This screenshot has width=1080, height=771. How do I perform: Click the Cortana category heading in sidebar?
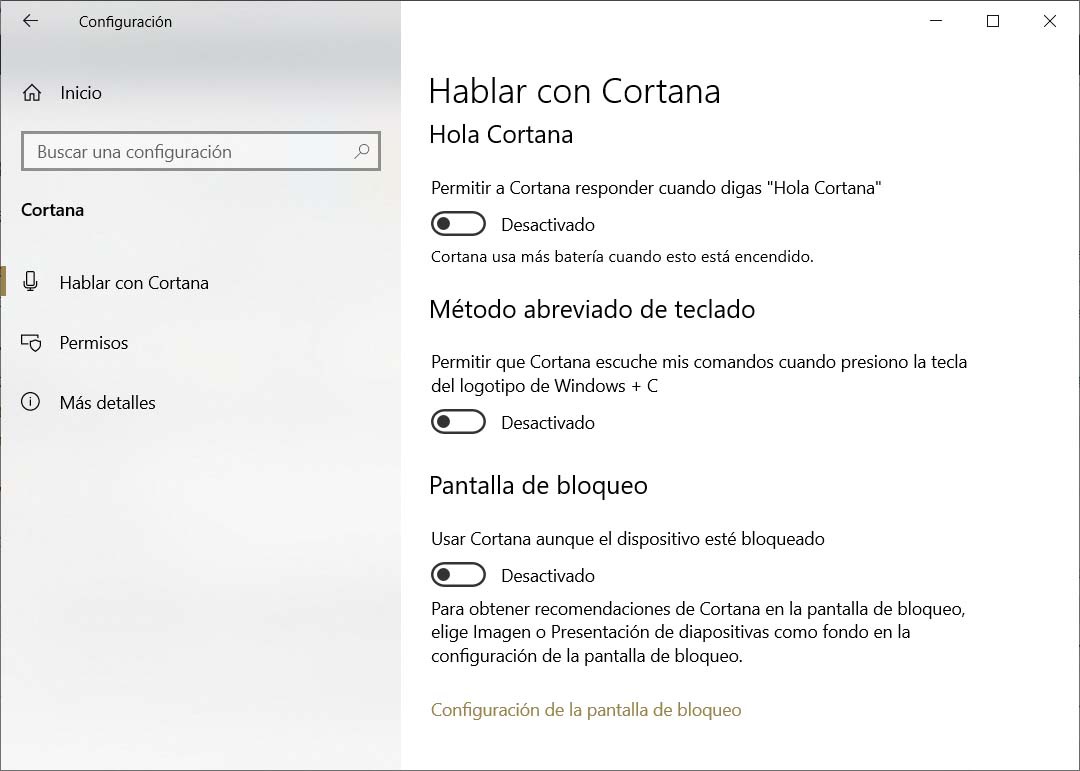53,210
